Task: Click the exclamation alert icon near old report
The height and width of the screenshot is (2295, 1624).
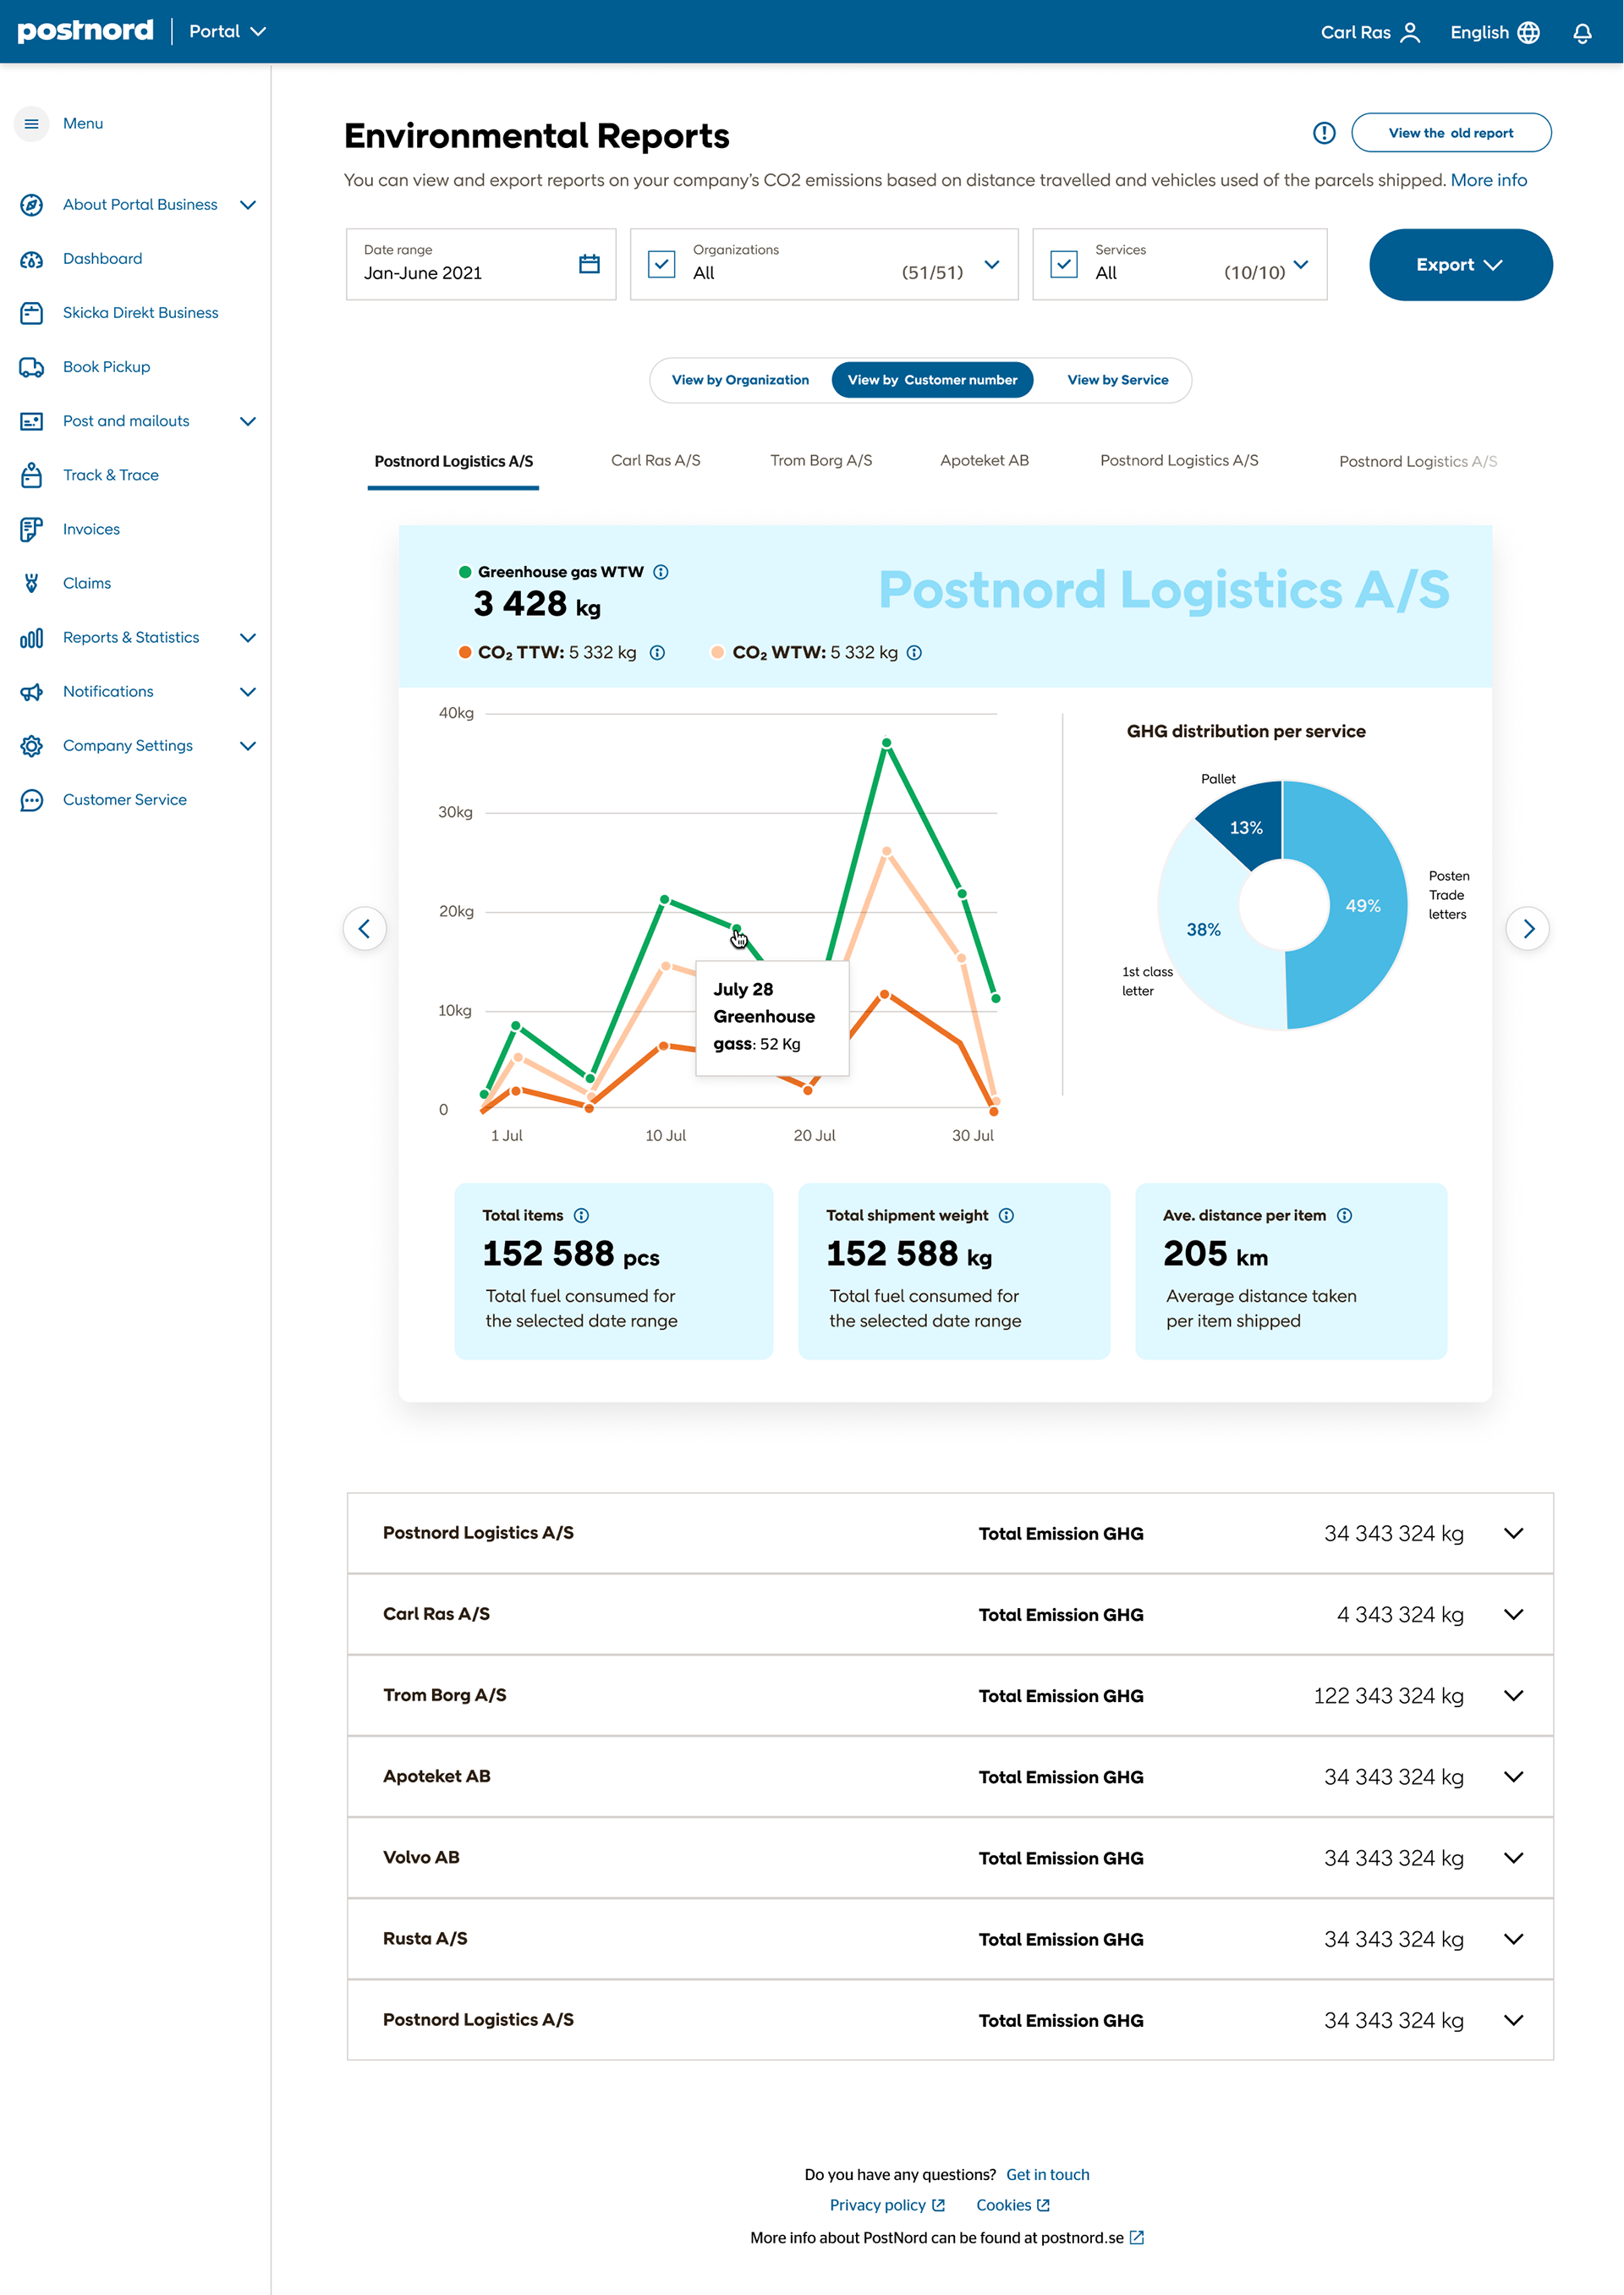Action: click(1324, 133)
